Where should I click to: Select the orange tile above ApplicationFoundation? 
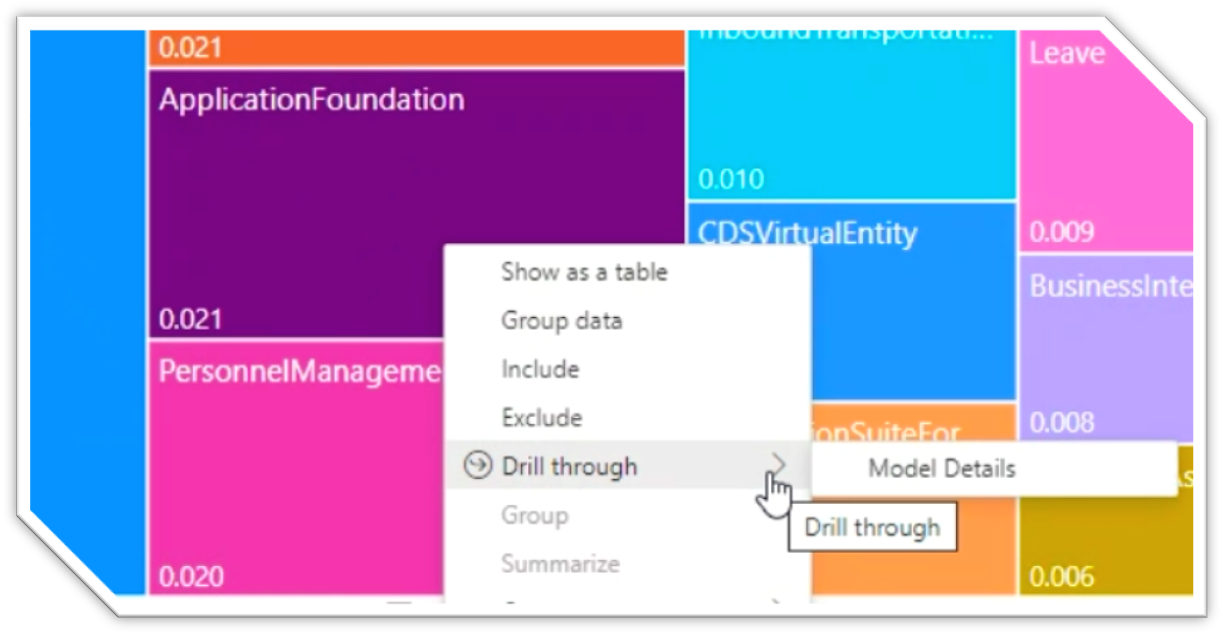(415, 48)
